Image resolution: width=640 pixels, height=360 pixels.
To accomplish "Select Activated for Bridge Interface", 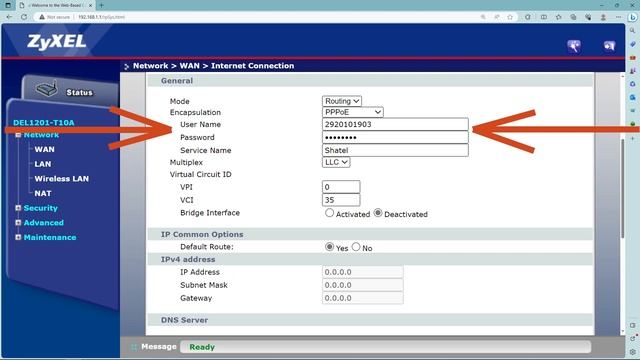I will pyautogui.click(x=329, y=213).
